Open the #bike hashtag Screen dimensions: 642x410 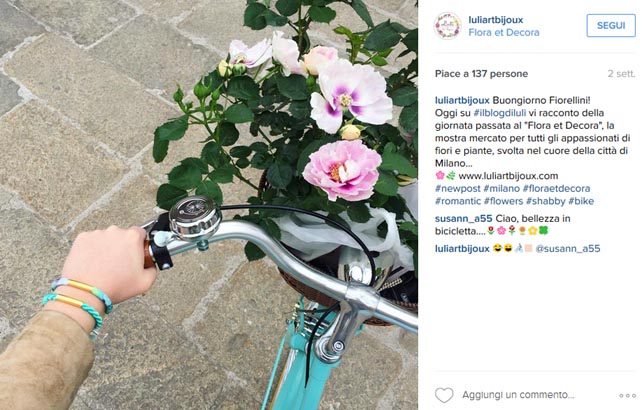(x=581, y=201)
